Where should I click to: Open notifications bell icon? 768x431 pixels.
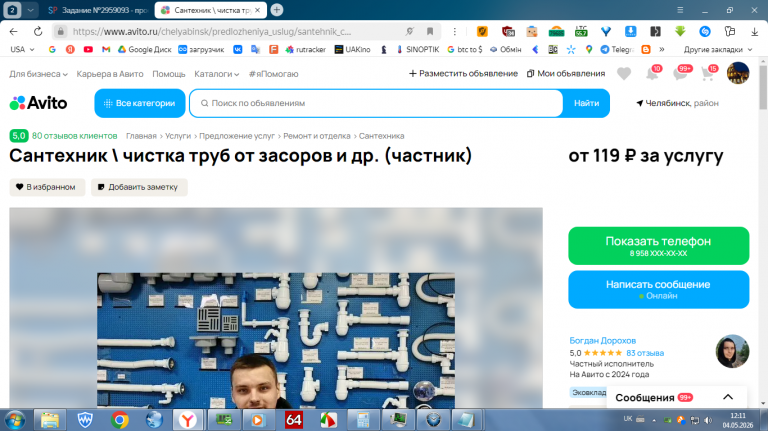652,73
